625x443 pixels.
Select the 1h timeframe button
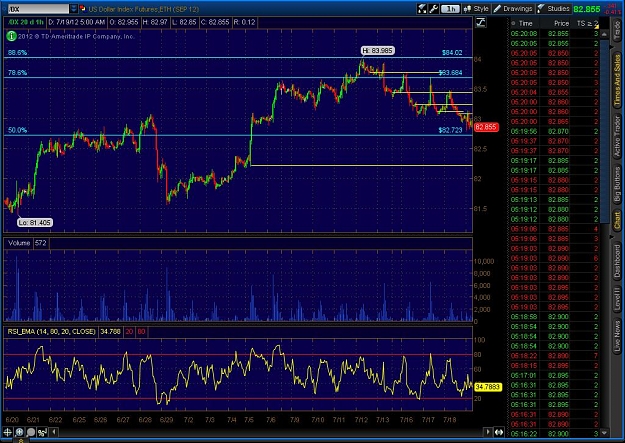pyautogui.click(x=450, y=9)
